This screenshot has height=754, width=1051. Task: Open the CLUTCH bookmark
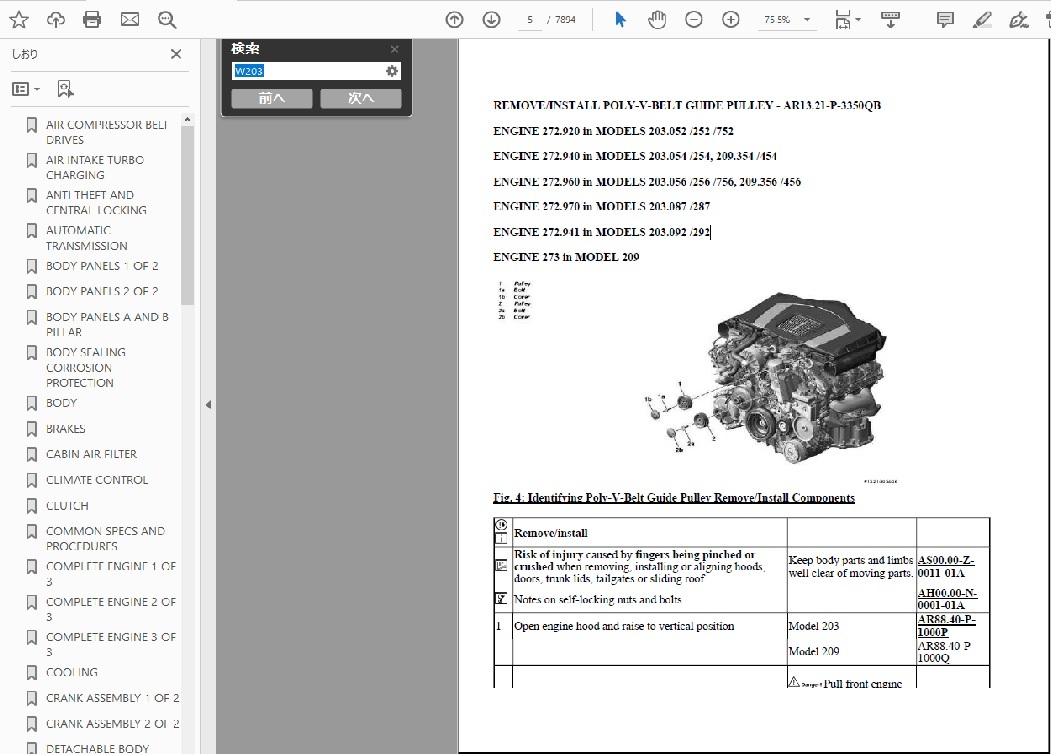tap(67, 506)
